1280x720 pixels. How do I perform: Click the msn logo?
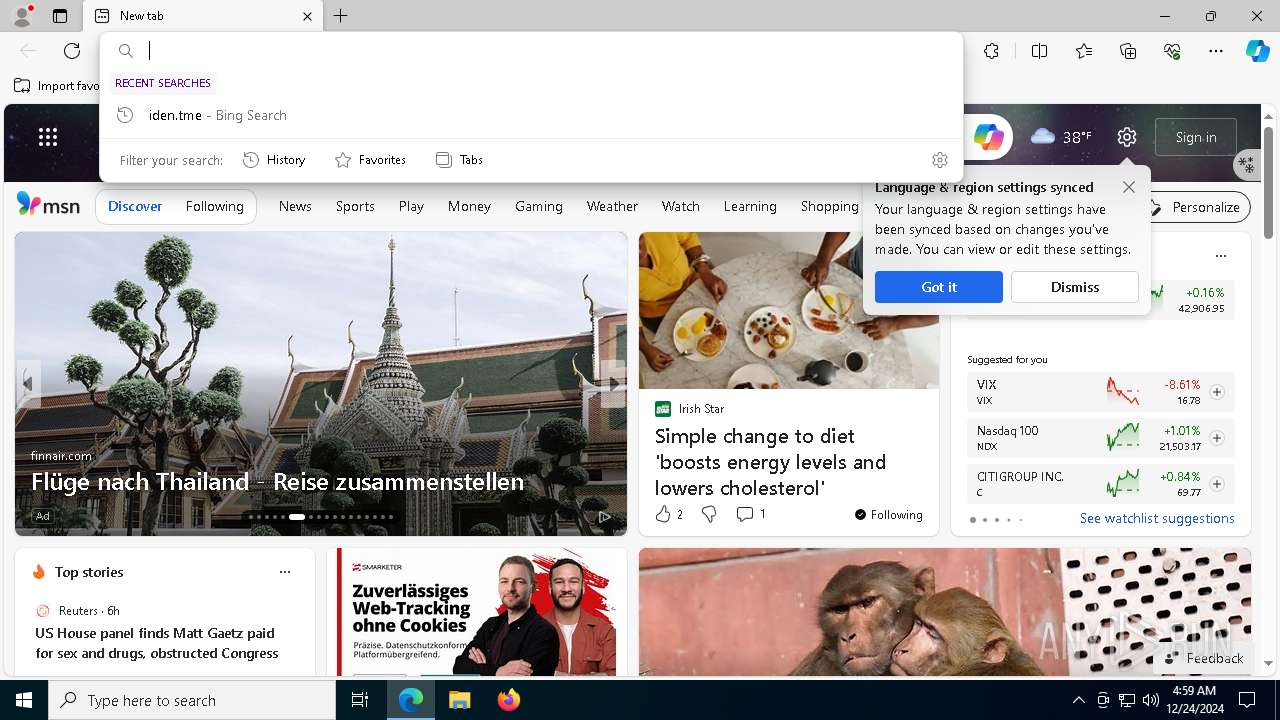(x=48, y=205)
